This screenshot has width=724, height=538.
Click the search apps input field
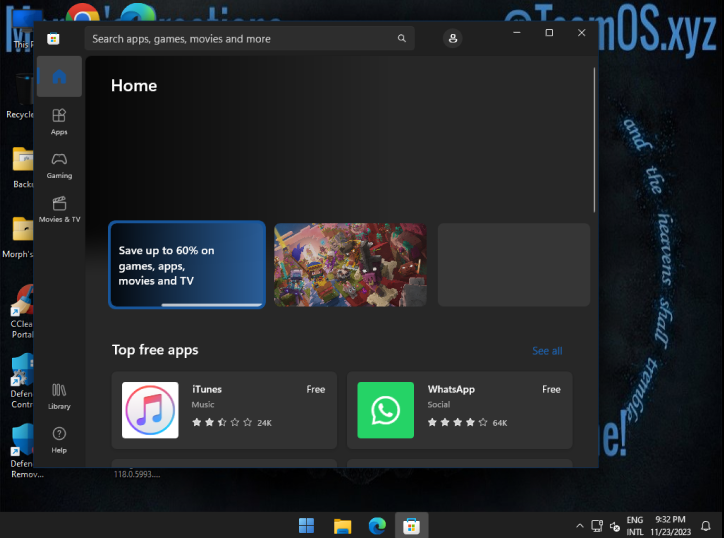pyautogui.click(x=249, y=38)
